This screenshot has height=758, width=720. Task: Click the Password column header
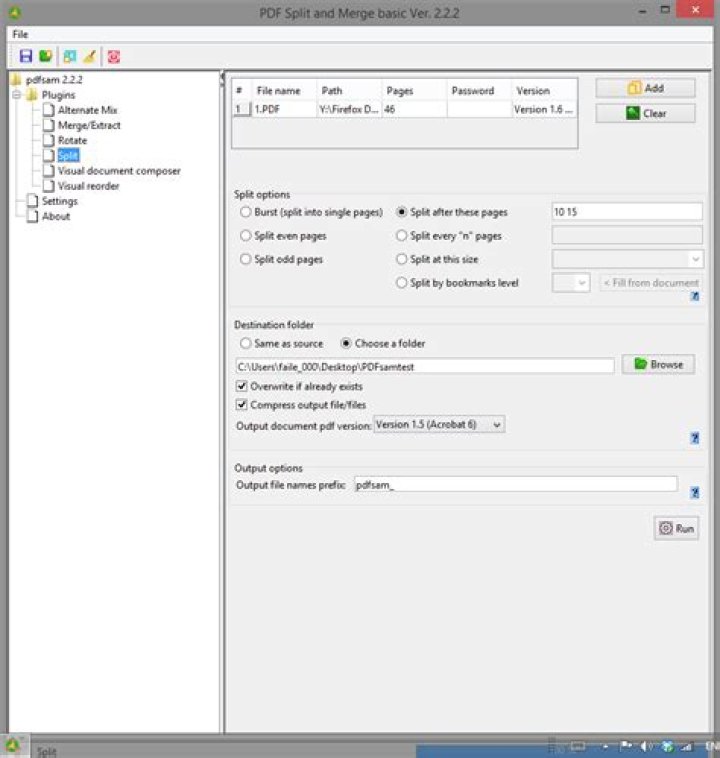click(x=479, y=91)
